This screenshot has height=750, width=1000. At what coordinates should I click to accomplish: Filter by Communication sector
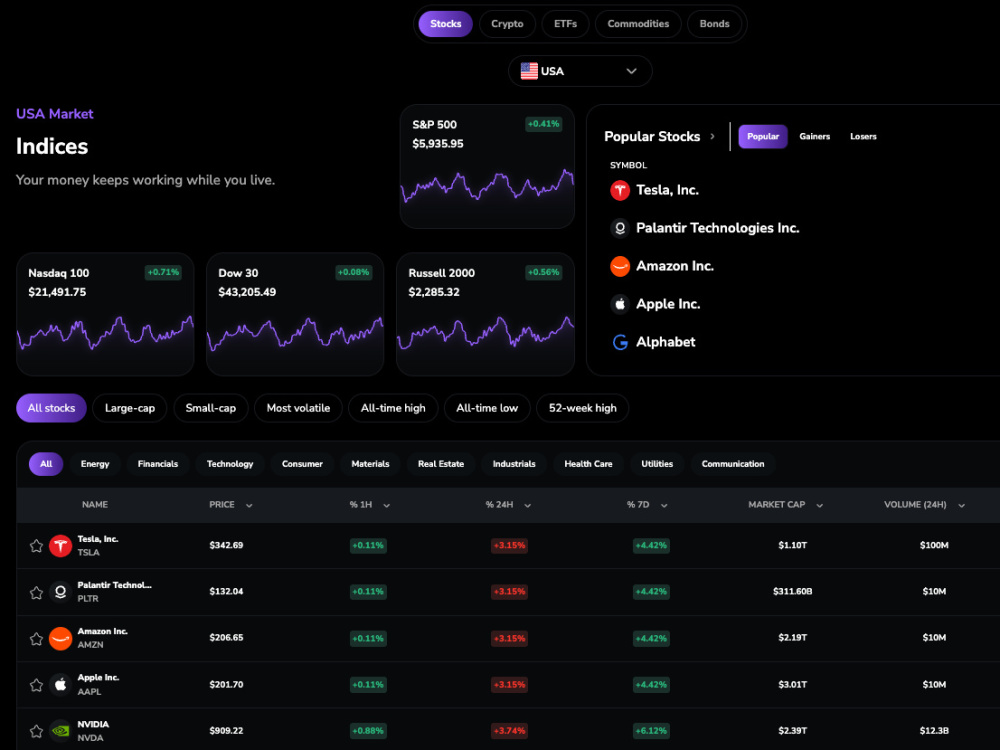tap(733, 464)
